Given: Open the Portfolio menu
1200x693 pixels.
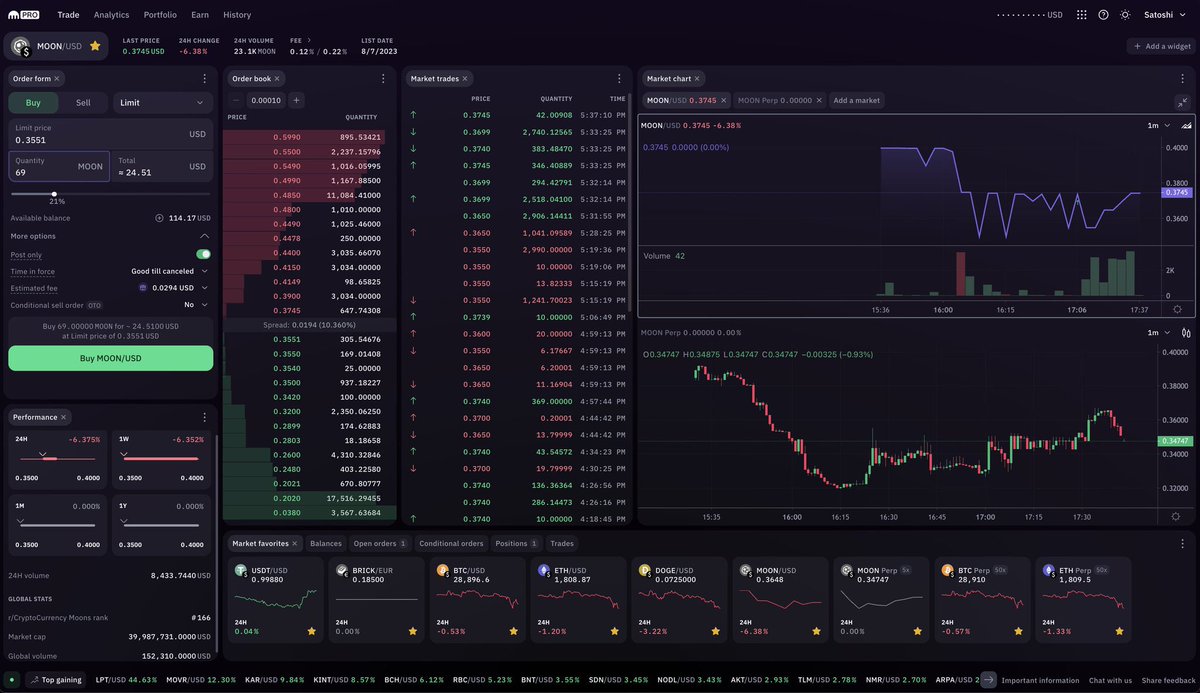Looking at the screenshot, I should click(160, 15).
